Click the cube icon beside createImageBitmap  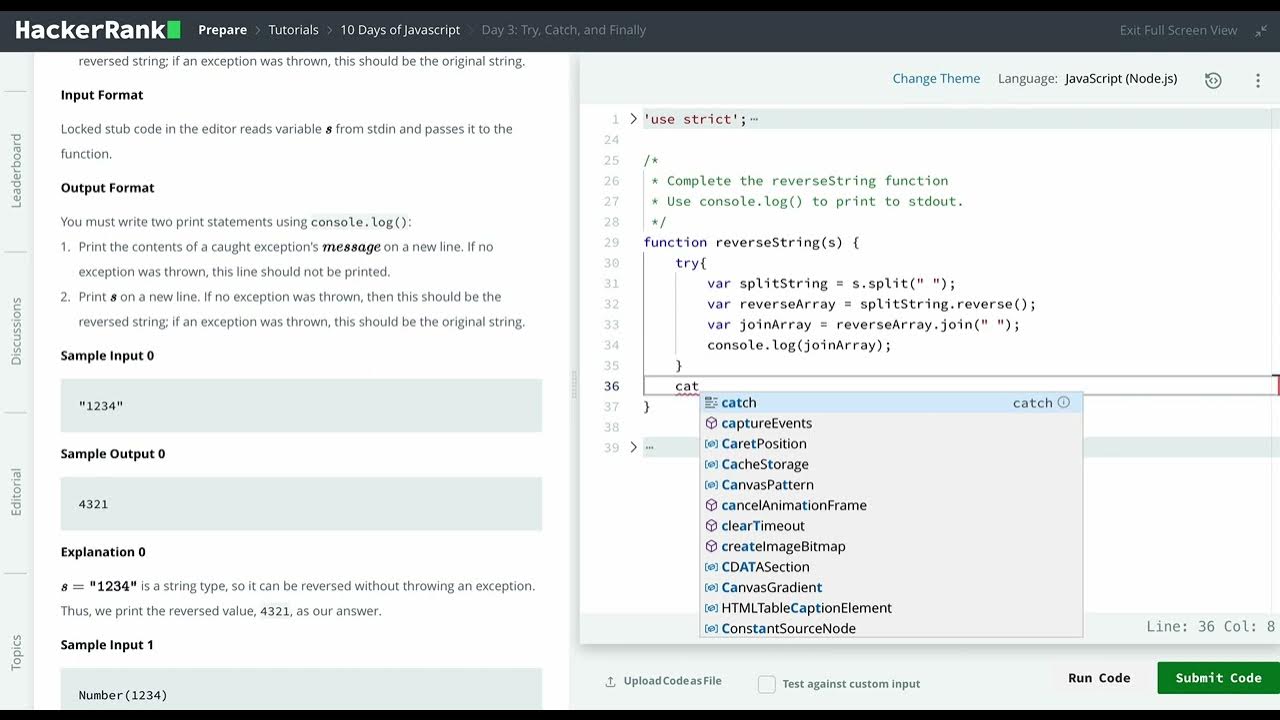click(711, 546)
